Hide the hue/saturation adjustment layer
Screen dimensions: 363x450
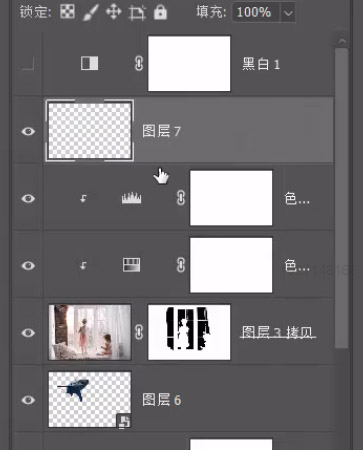[28, 266]
